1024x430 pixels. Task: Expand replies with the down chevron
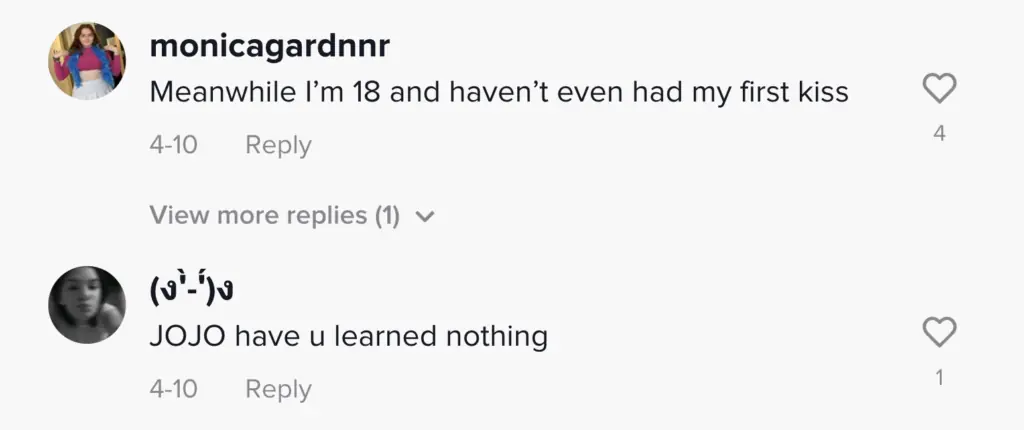pos(424,216)
